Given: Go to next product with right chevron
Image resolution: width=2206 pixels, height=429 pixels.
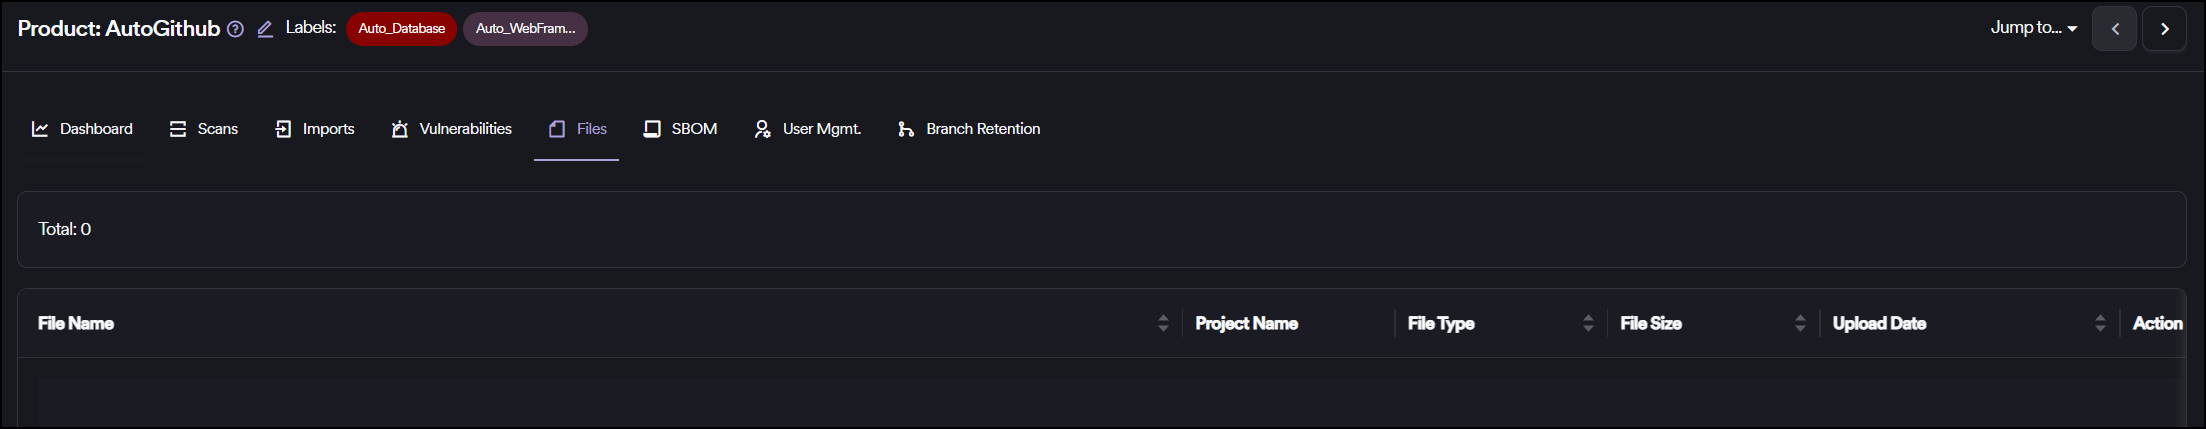Looking at the screenshot, I should (x=2164, y=29).
